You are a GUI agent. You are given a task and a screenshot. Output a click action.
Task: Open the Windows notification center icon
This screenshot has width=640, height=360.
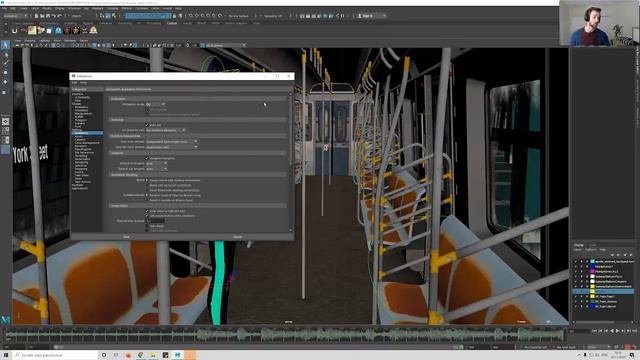click(x=631, y=355)
